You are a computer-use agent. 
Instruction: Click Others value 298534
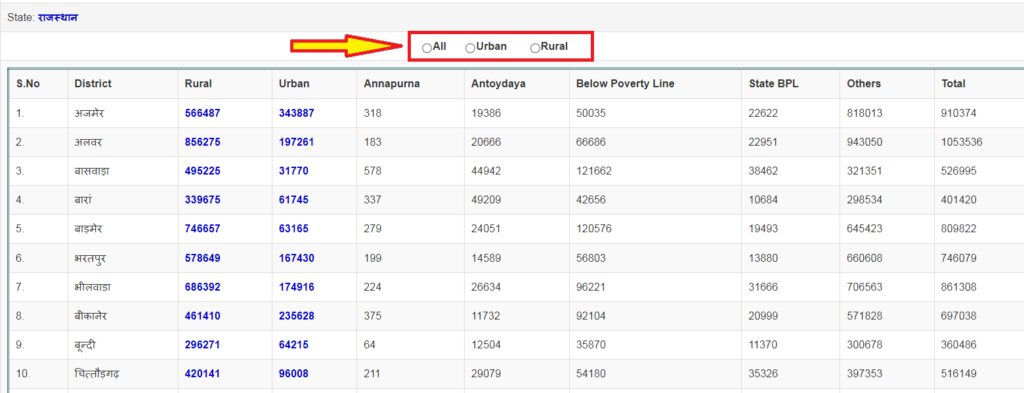pyautogui.click(x=865, y=200)
